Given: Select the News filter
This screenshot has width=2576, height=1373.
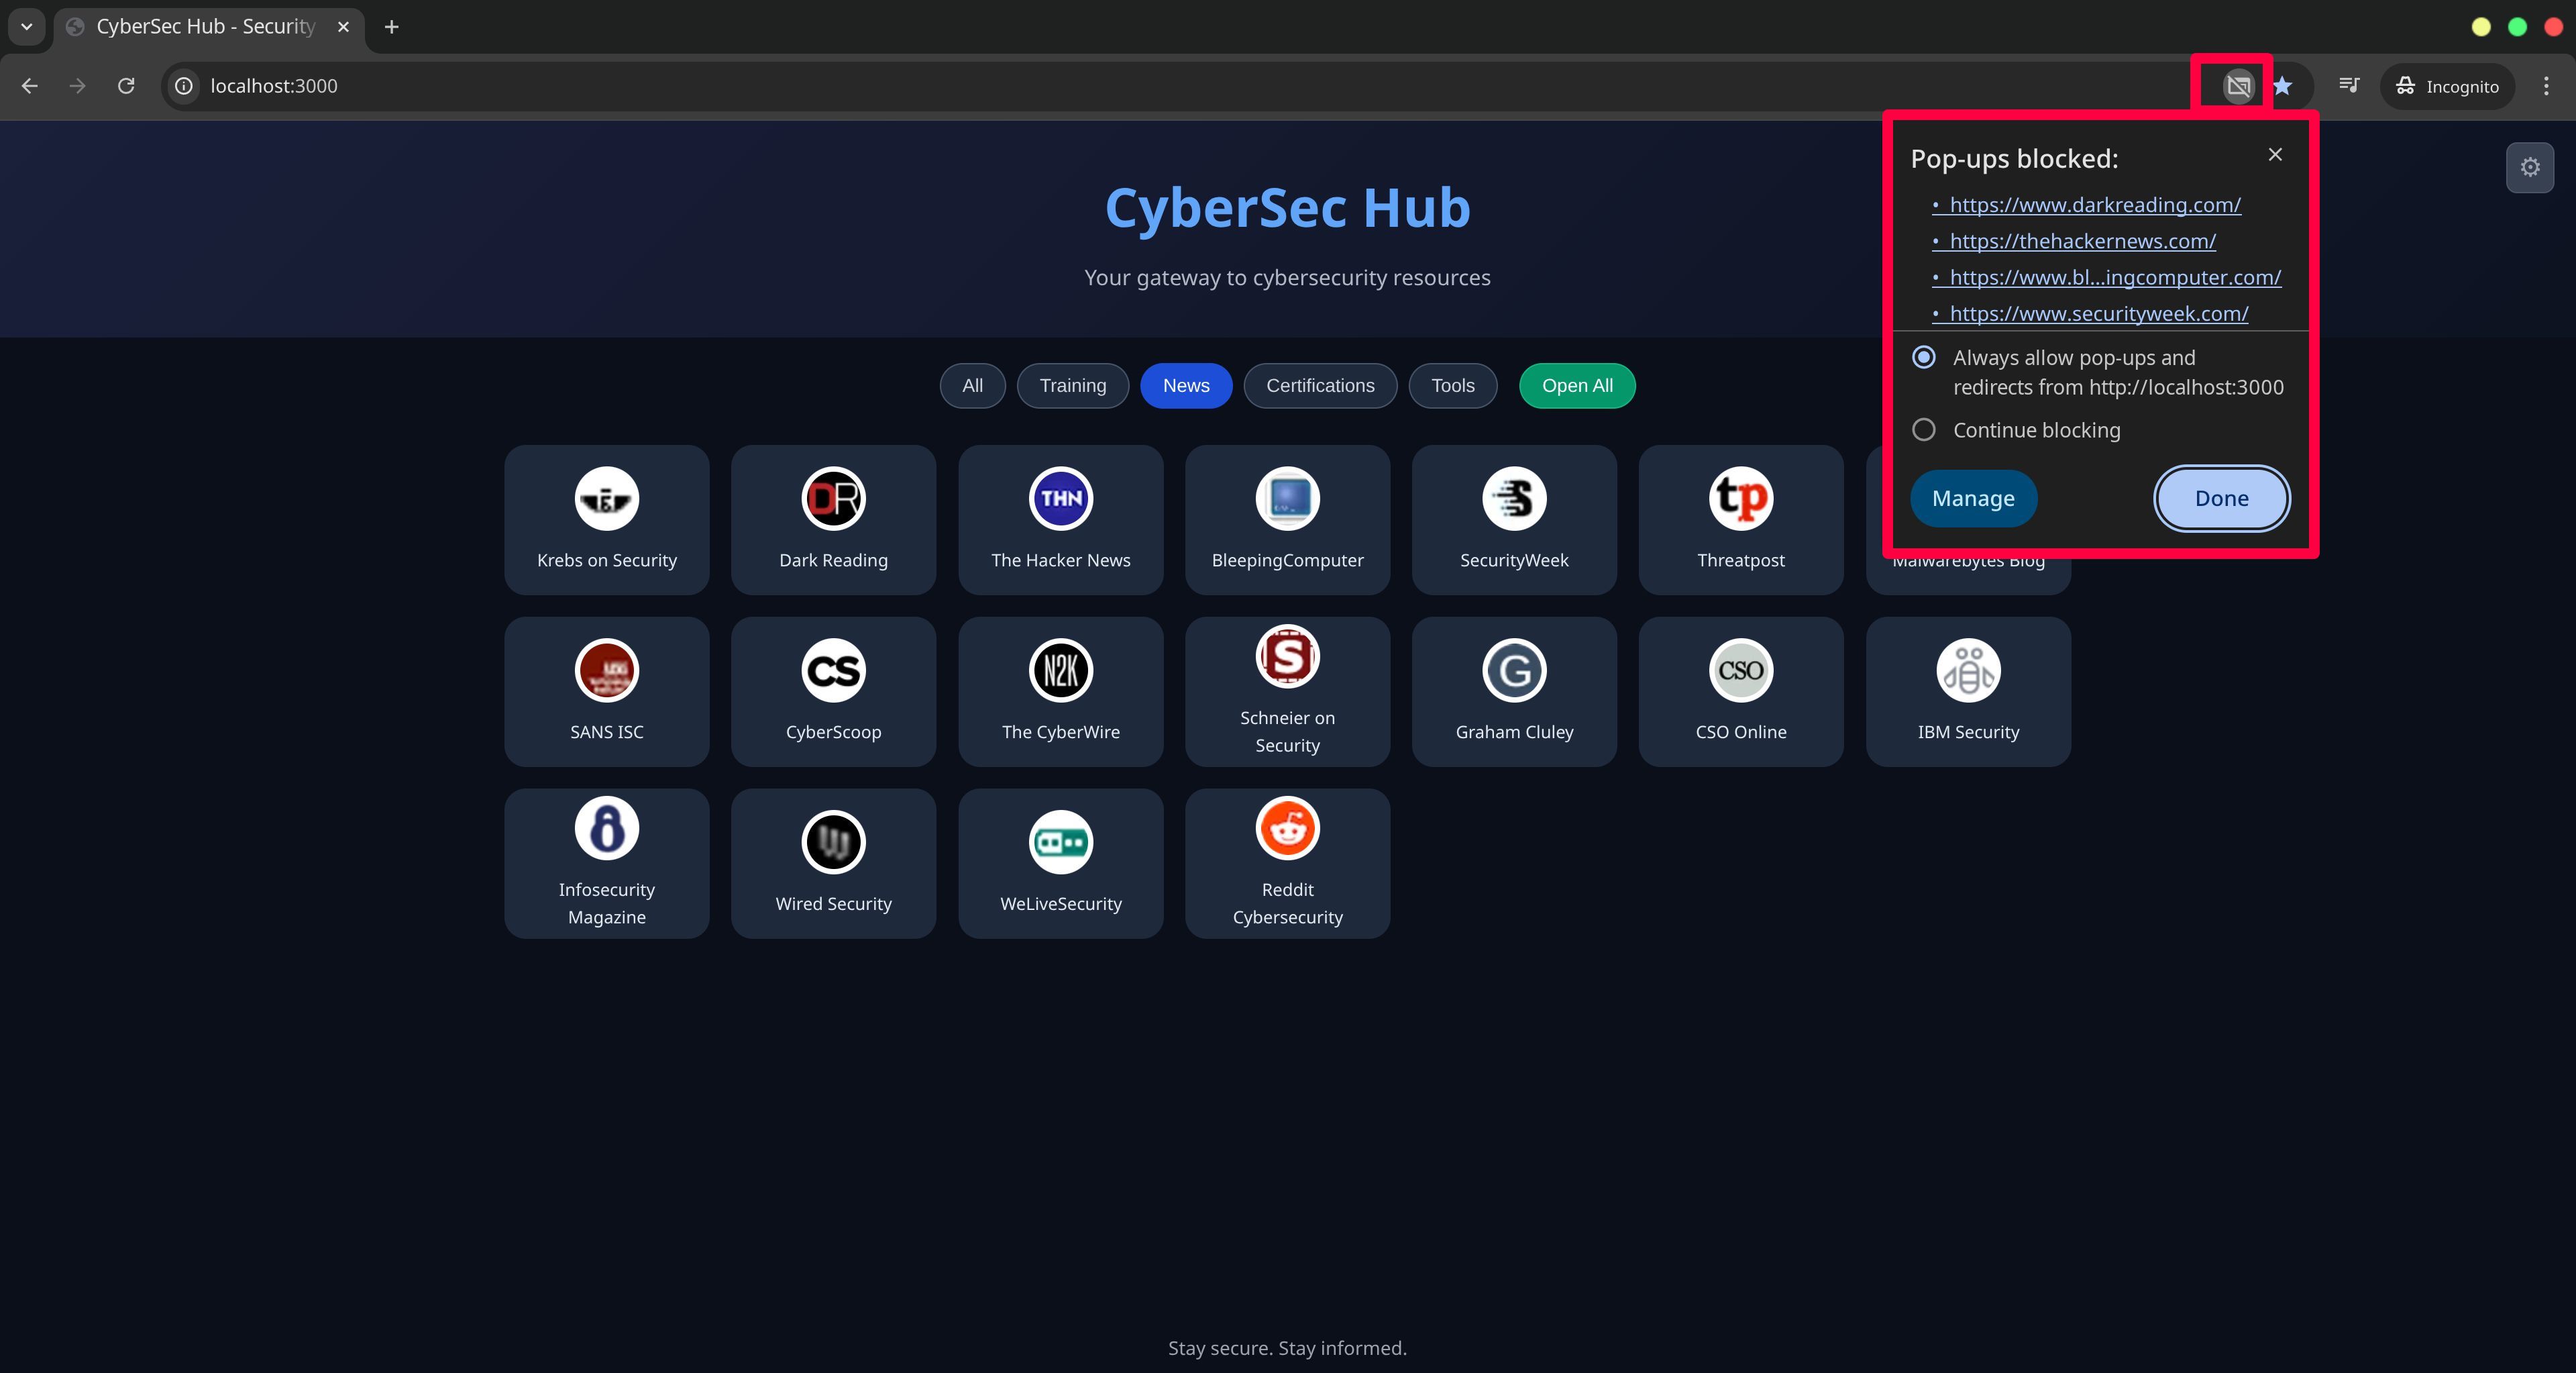Looking at the screenshot, I should click(1186, 386).
